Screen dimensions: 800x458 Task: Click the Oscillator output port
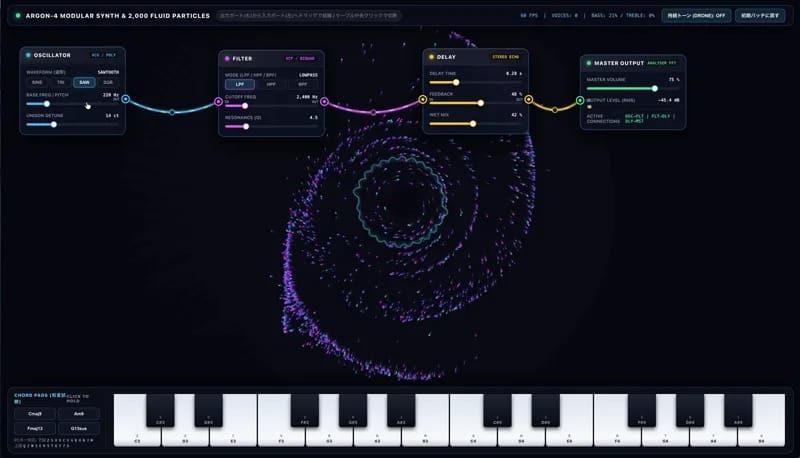(x=126, y=99)
